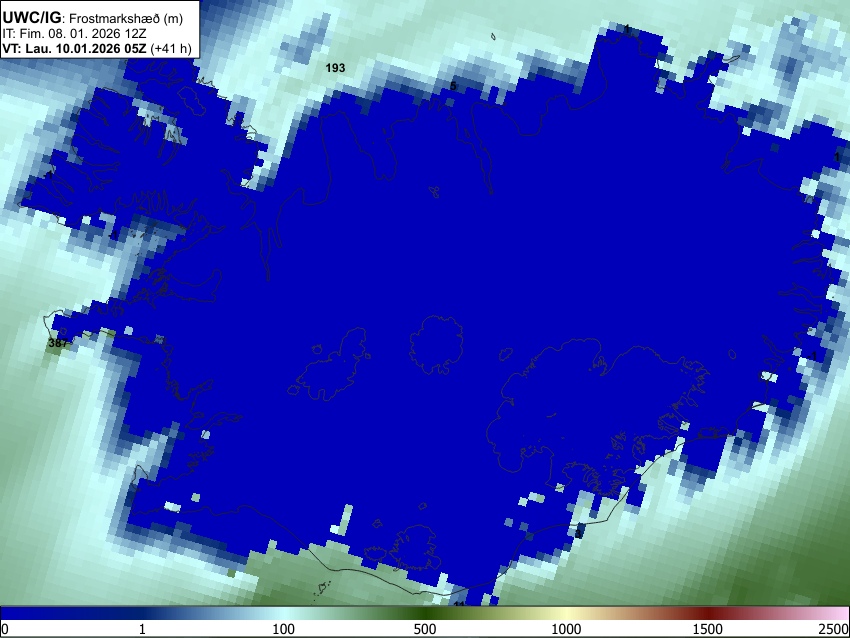Pick the pale yellow colour above the 1000 label

566,614
